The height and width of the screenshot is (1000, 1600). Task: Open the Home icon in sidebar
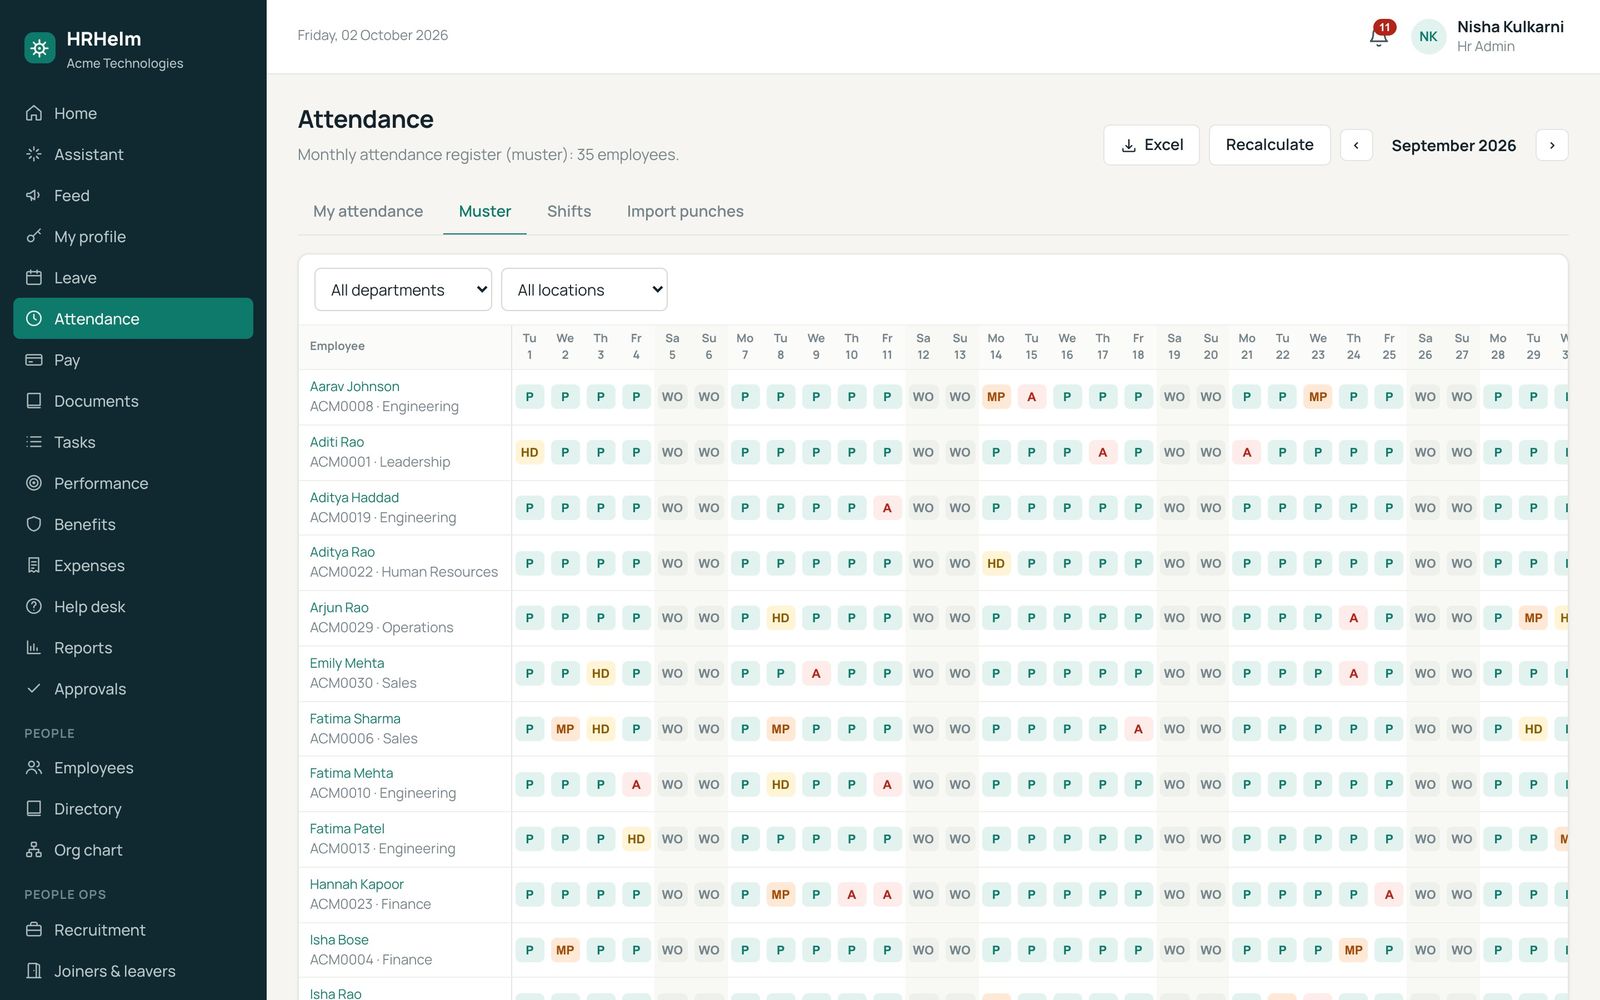pos(34,113)
